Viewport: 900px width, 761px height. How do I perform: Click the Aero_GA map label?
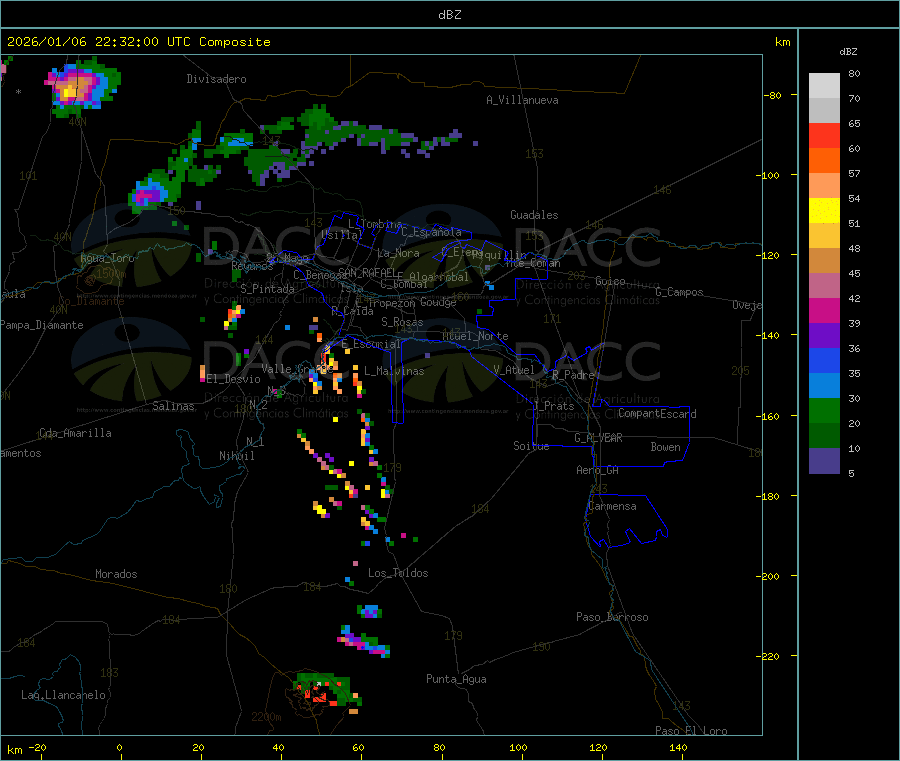[x=598, y=470]
